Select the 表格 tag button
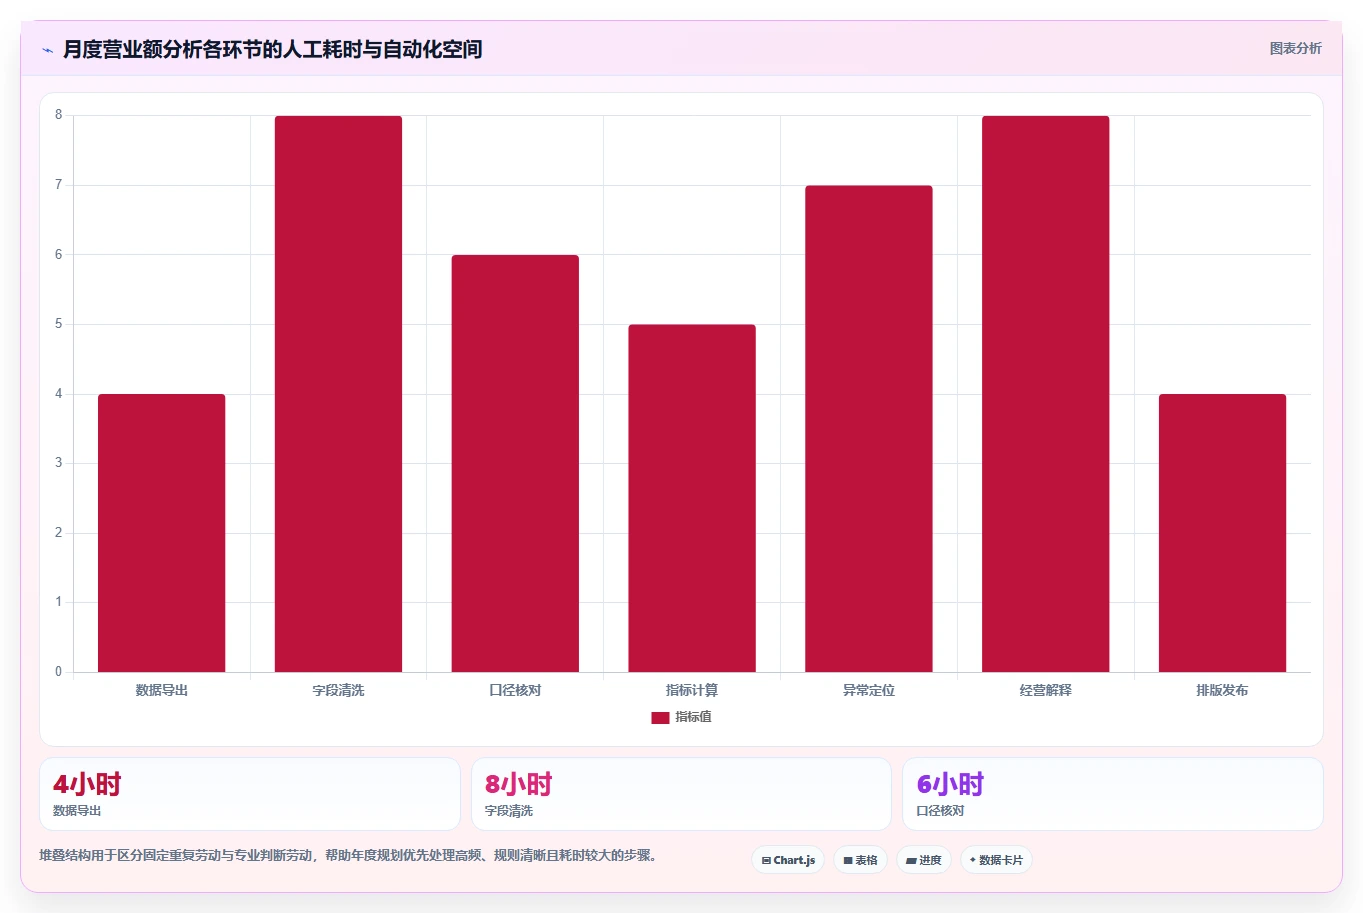The width and height of the screenshot is (1363, 913). pos(860,860)
